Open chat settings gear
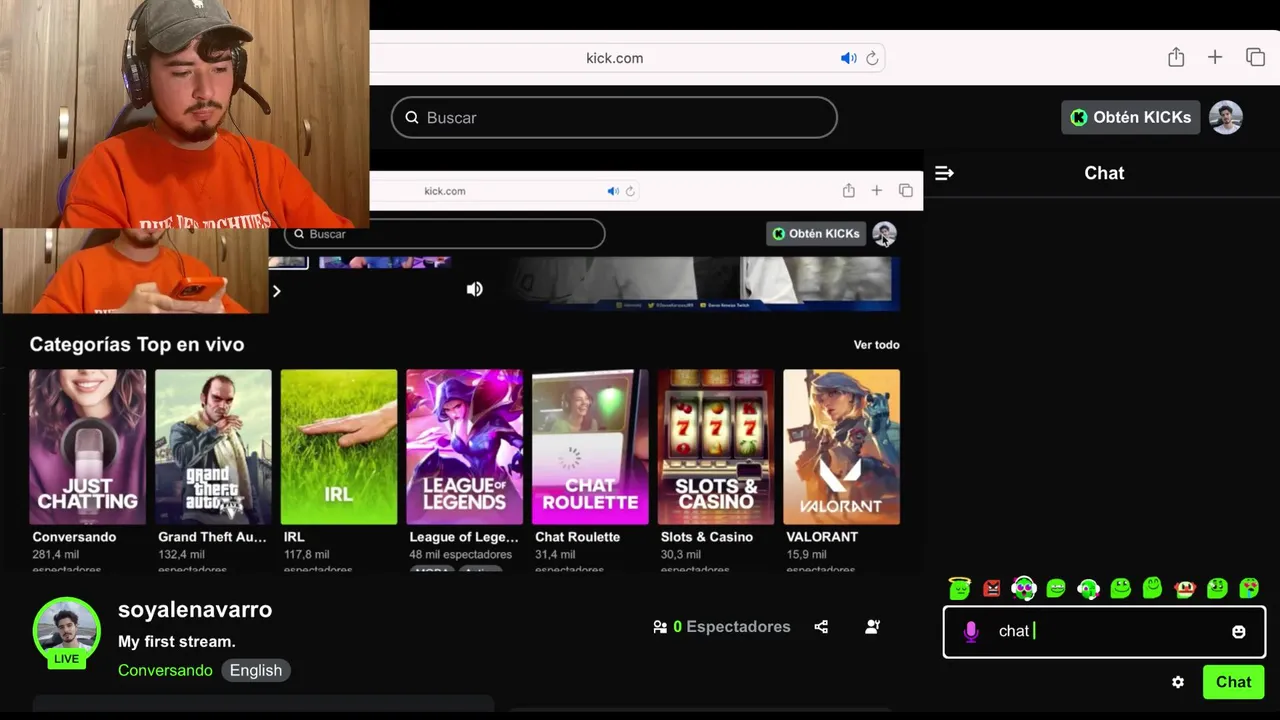The width and height of the screenshot is (1280, 720). coord(1178,682)
